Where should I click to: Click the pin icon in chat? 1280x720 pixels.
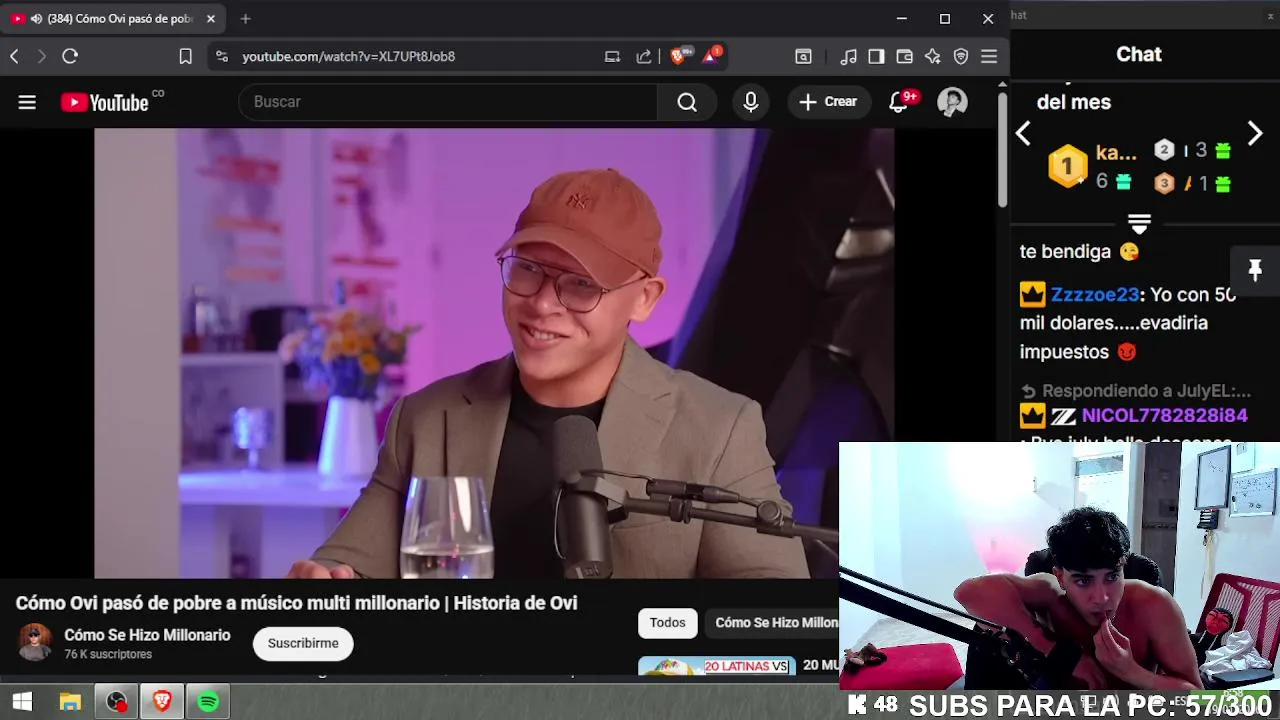1255,270
